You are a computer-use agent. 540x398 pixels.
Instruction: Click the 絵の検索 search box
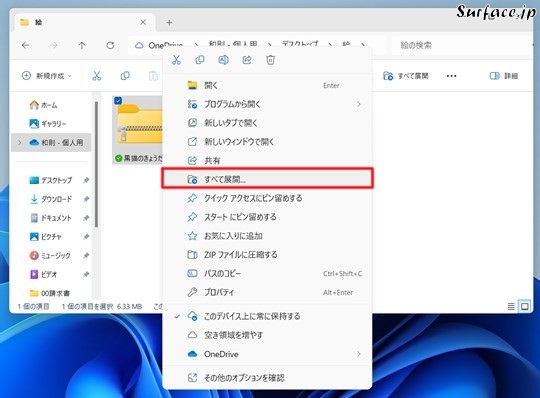pos(462,45)
